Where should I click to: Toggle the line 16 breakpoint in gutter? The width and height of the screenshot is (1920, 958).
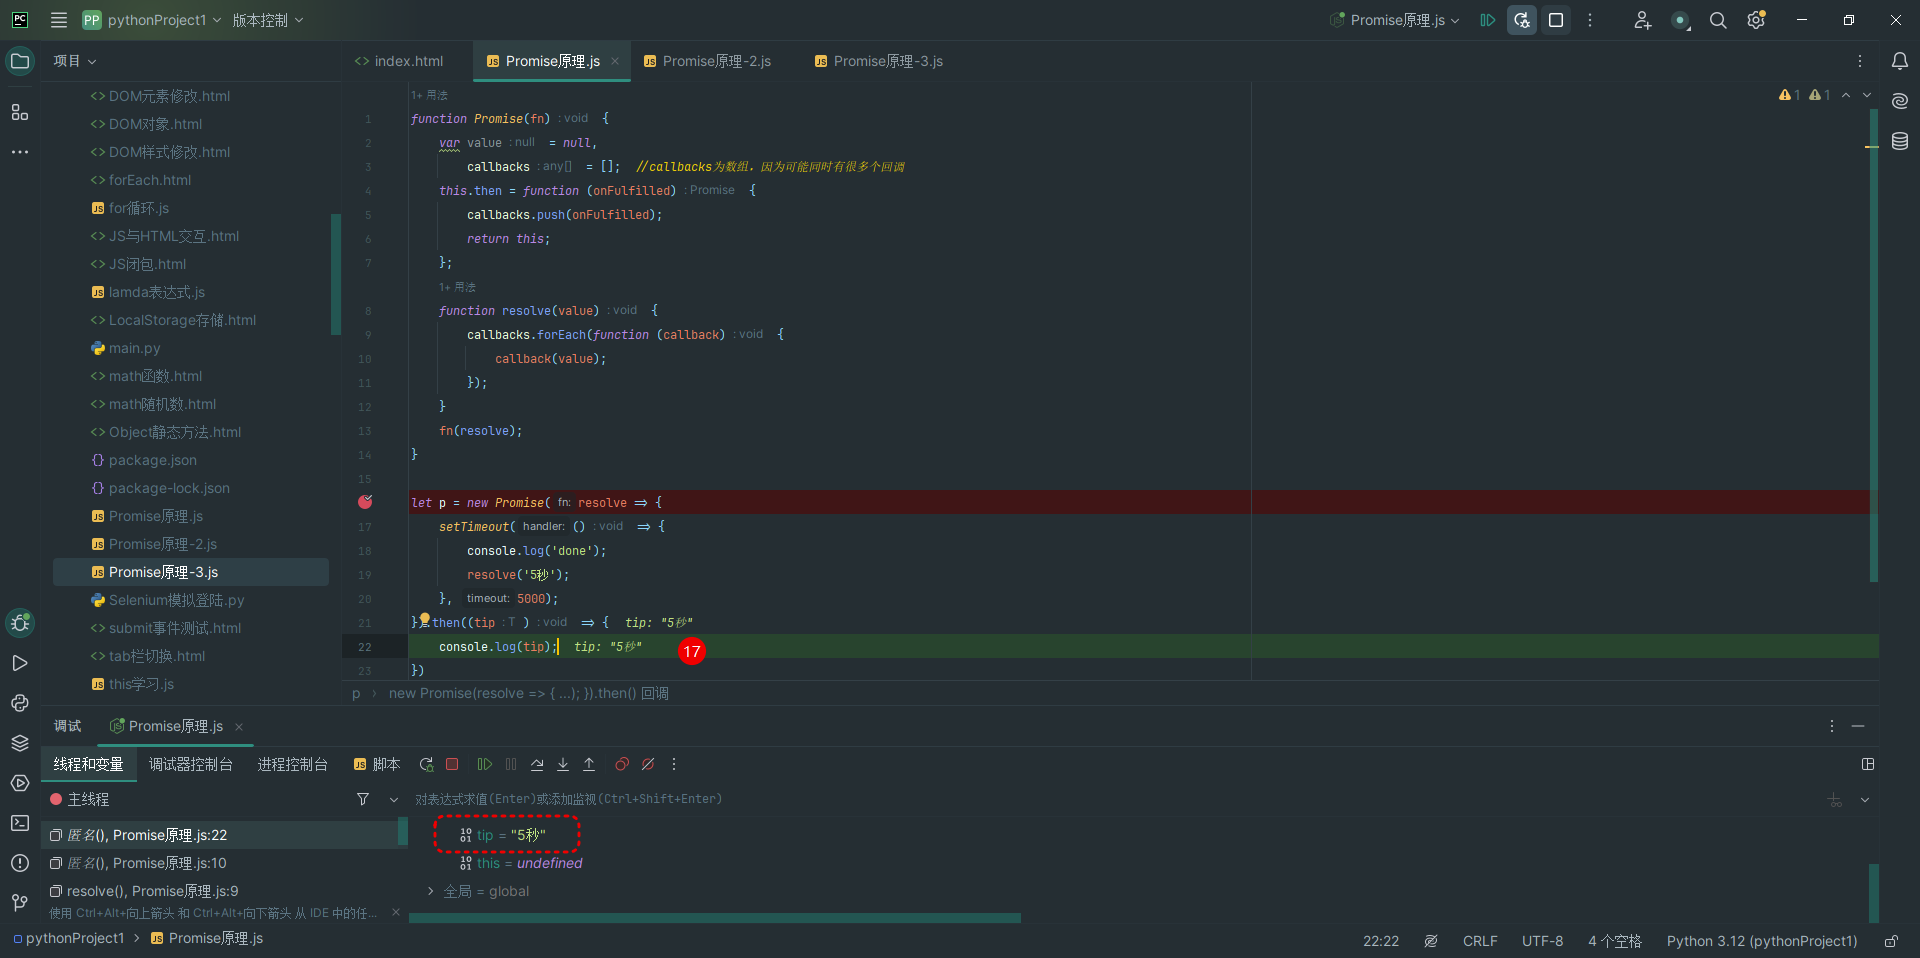pos(365,502)
